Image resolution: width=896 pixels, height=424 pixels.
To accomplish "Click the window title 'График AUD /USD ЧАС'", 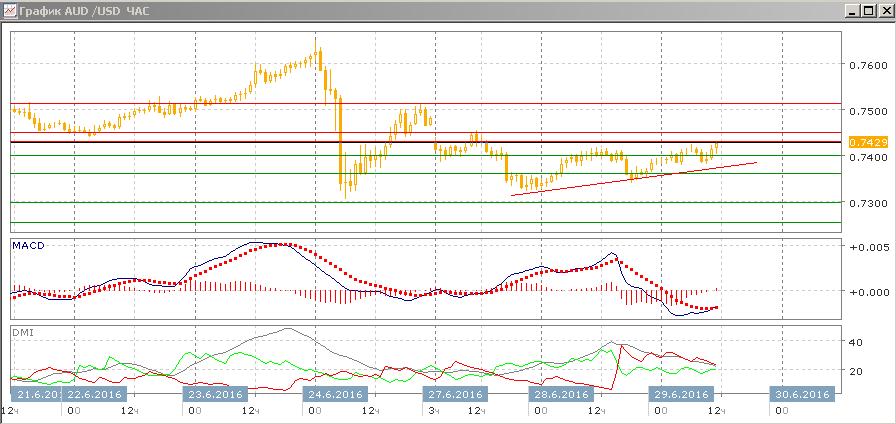I will pyautogui.click(x=83, y=11).
